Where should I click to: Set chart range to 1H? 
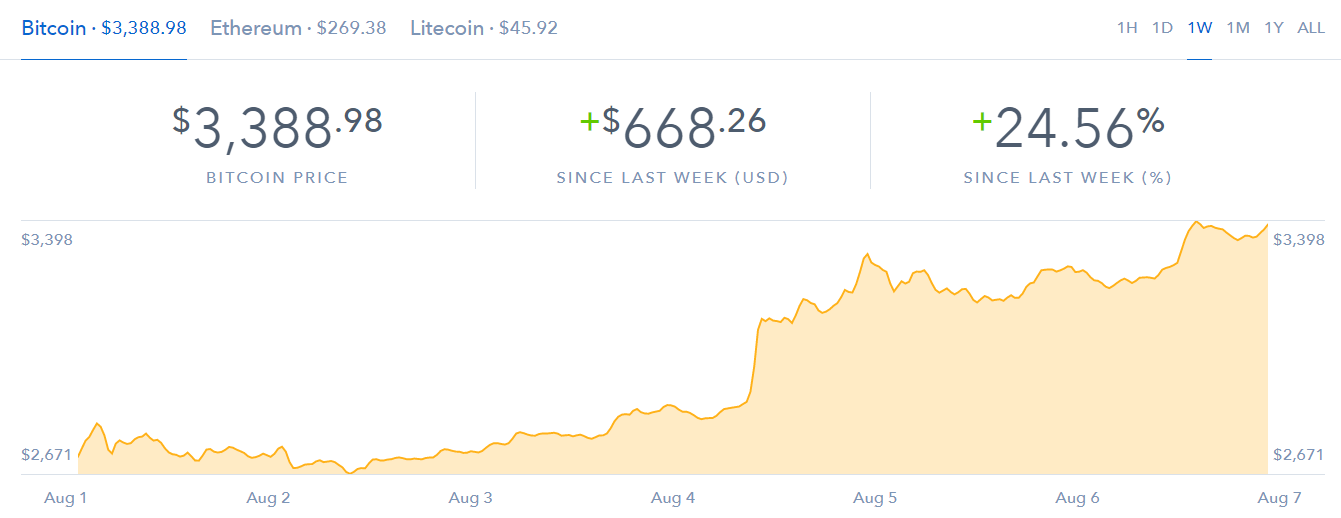pos(1127,28)
